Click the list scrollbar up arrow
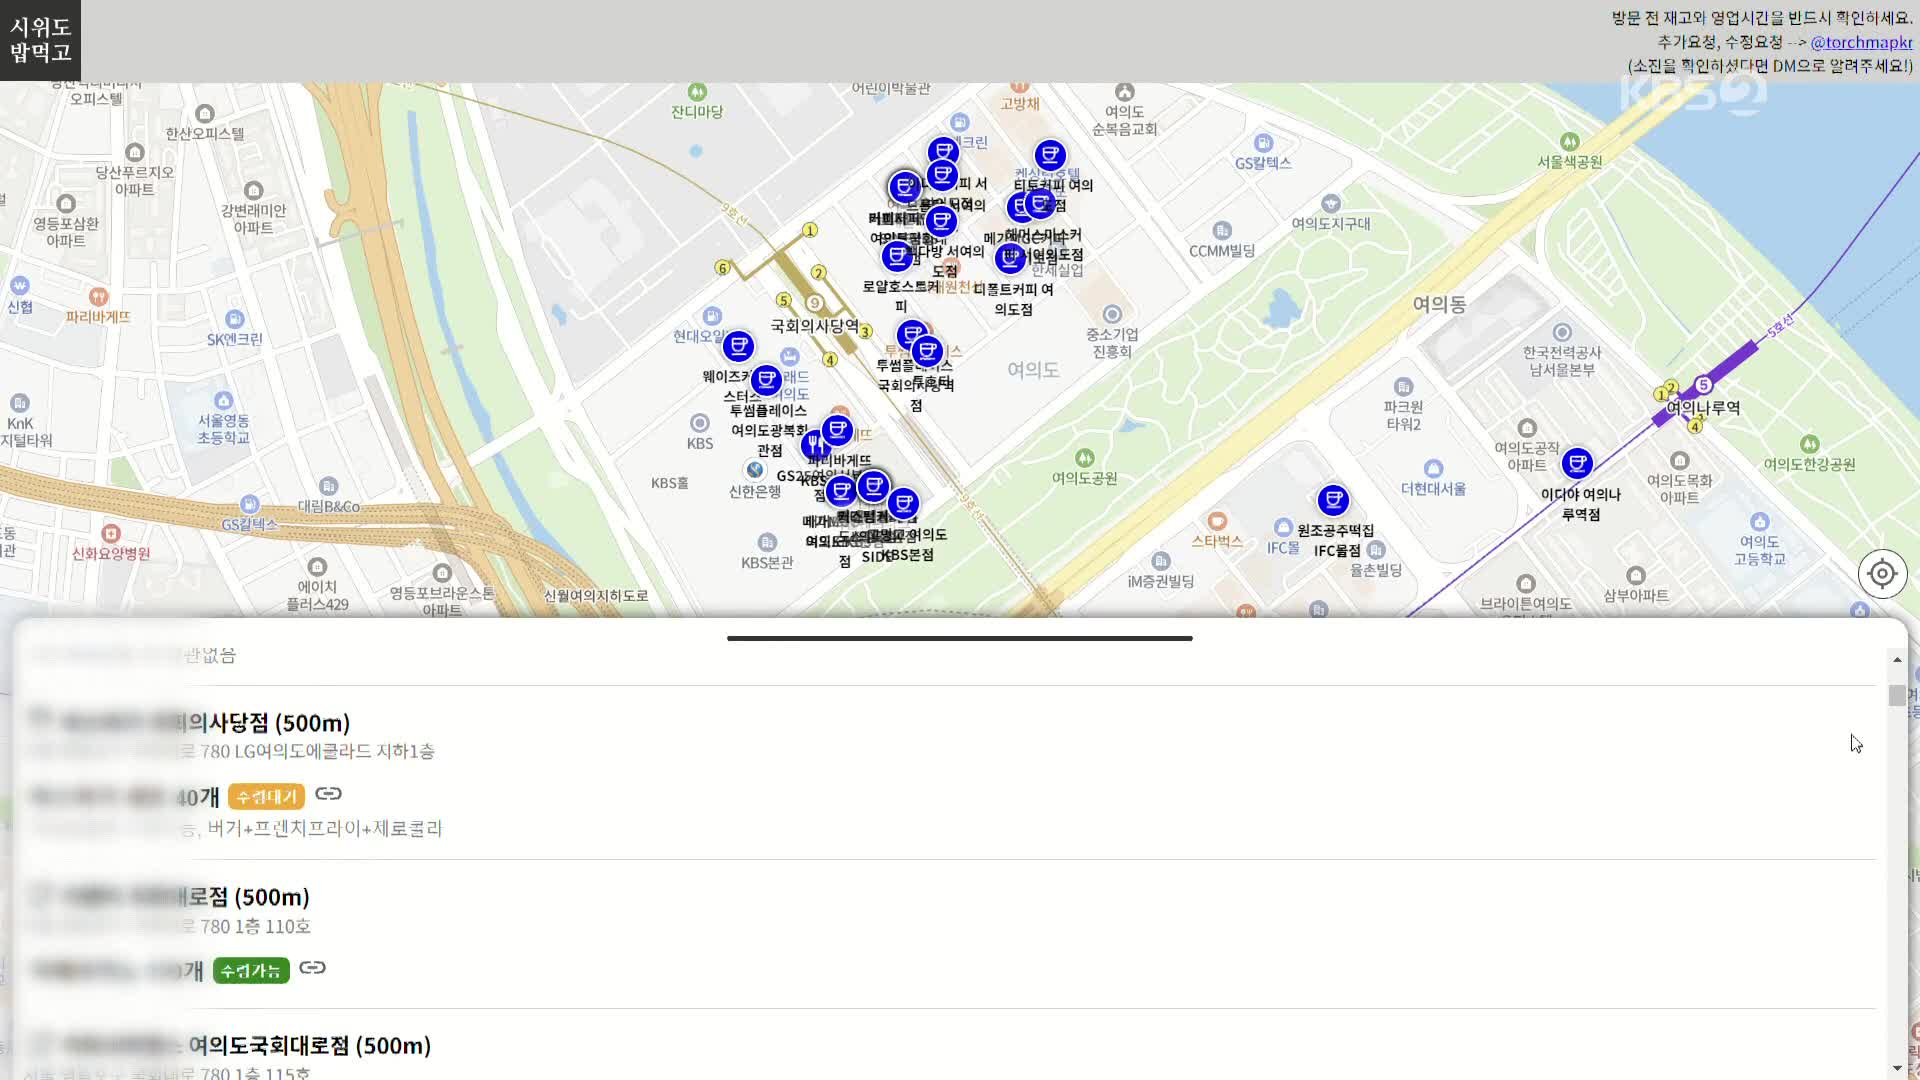Screen dimensions: 1920x1080 [x=1897, y=660]
